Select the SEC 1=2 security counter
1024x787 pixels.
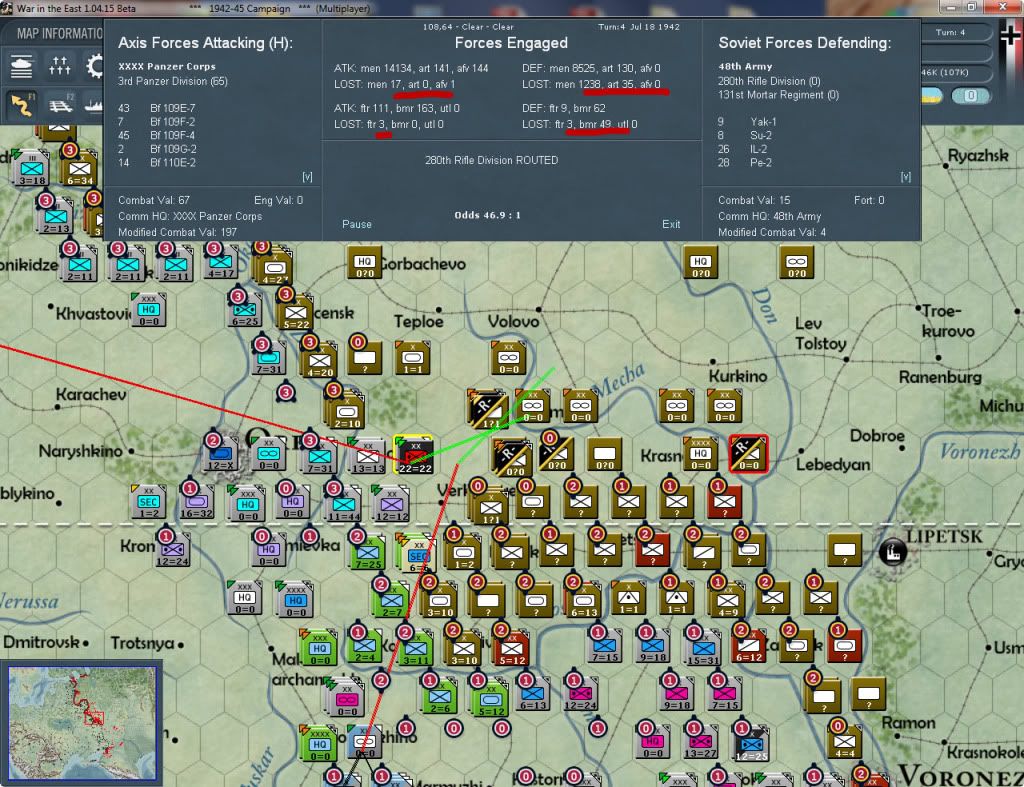(x=148, y=502)
